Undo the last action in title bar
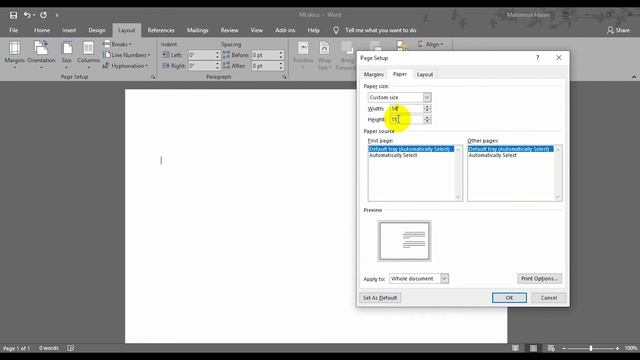640x360 pixels. coord(27,15)
